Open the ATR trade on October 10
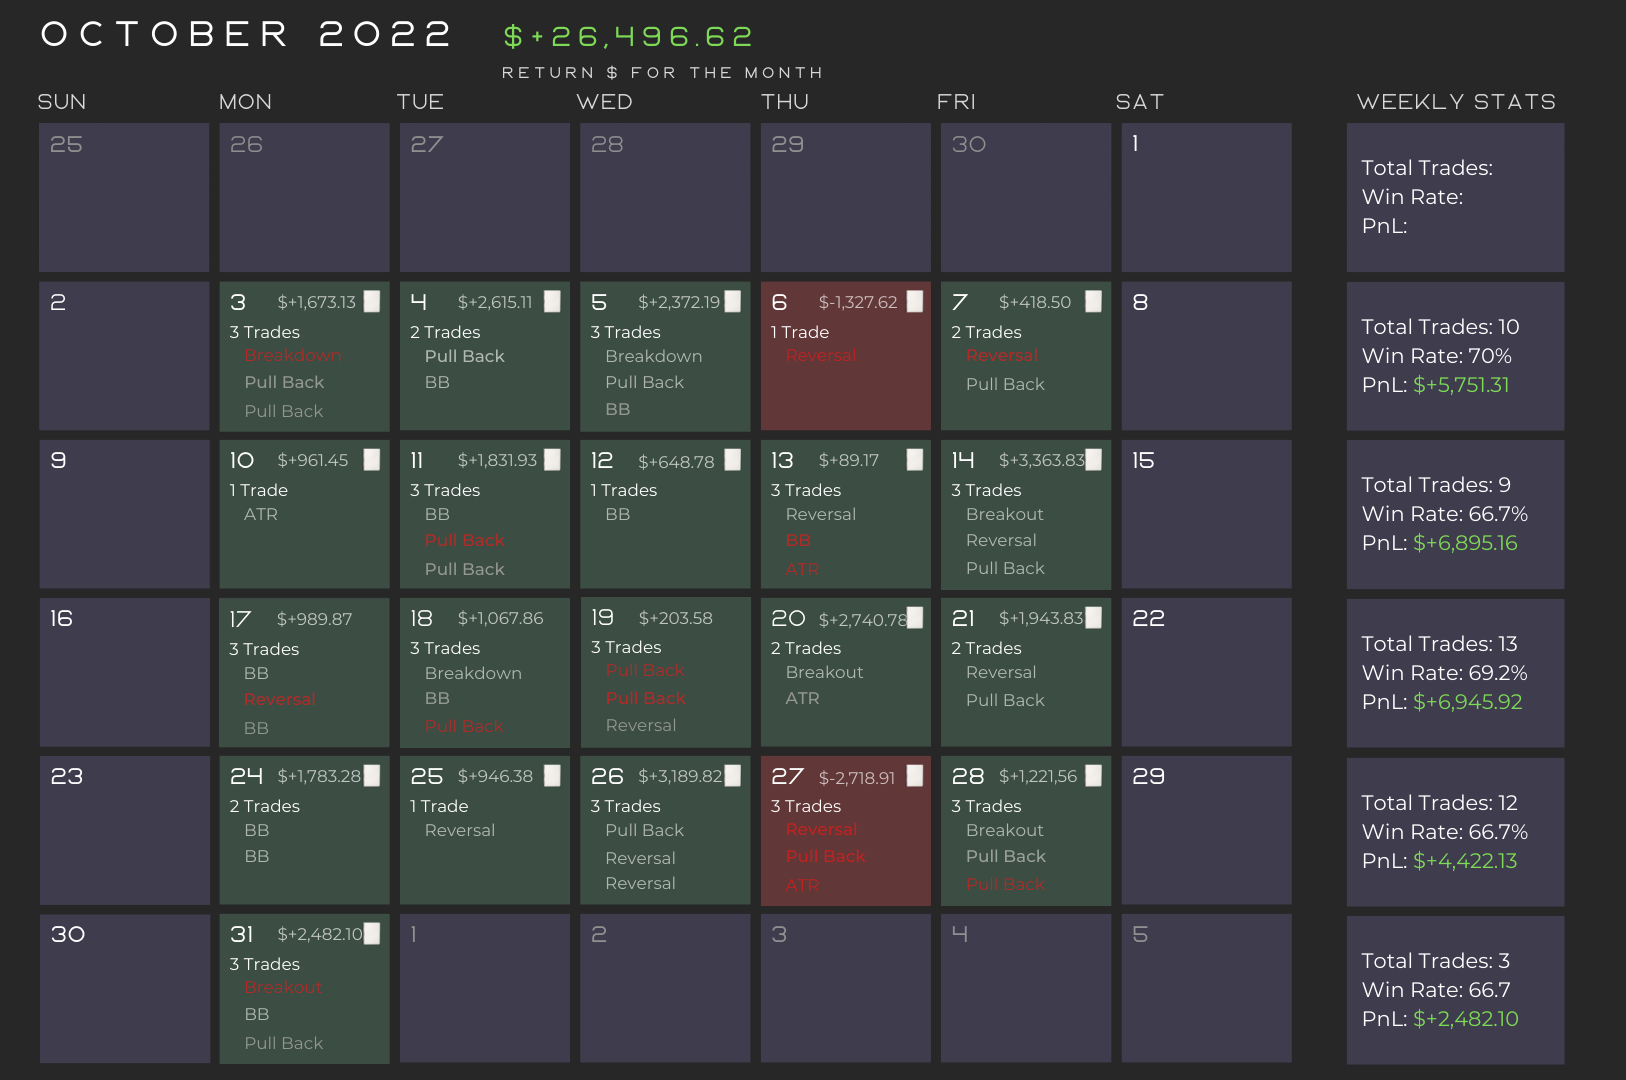Image resolution: width=1626 pixels, height=1080 pixels. pyautogui.click(x=261, y=514)
